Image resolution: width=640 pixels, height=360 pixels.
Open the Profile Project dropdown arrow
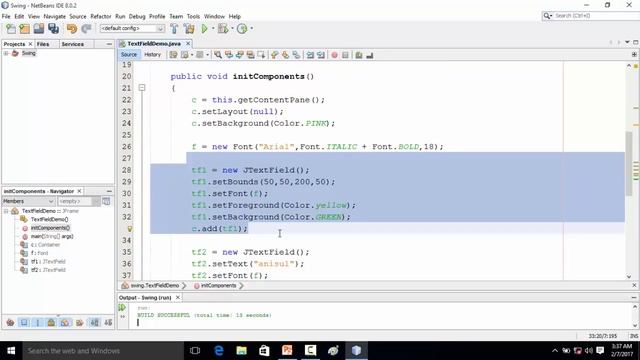tap(251, 29)
